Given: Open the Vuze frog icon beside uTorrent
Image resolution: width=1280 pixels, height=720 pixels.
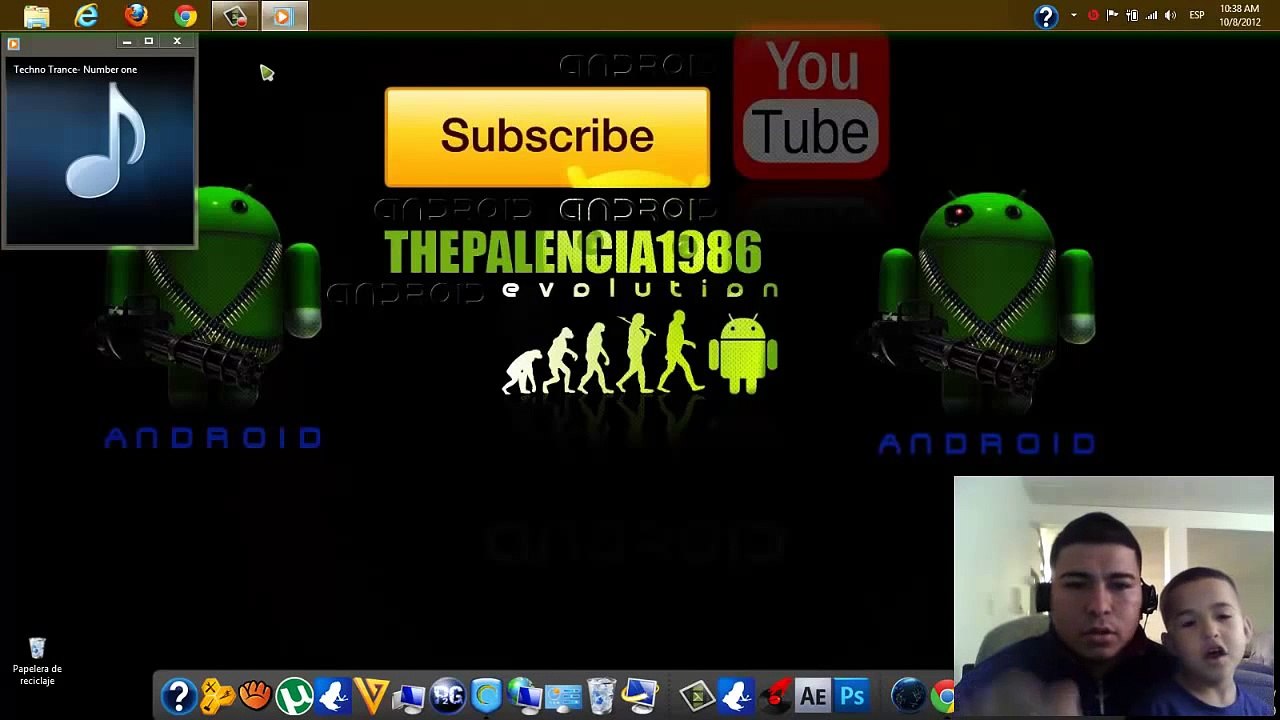Looking at the screenshot, I should pyautogui.click(x=333, y=696).
